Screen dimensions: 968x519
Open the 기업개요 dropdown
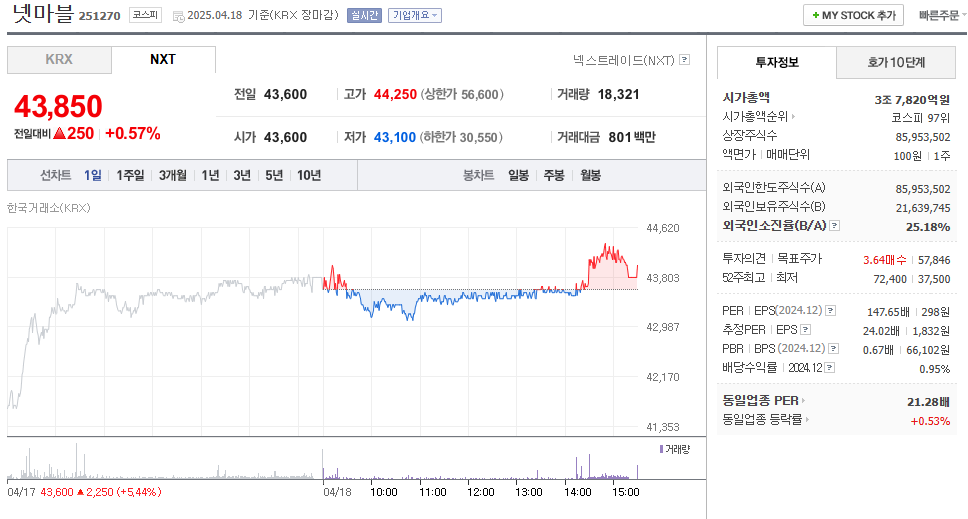coord(415,15)
